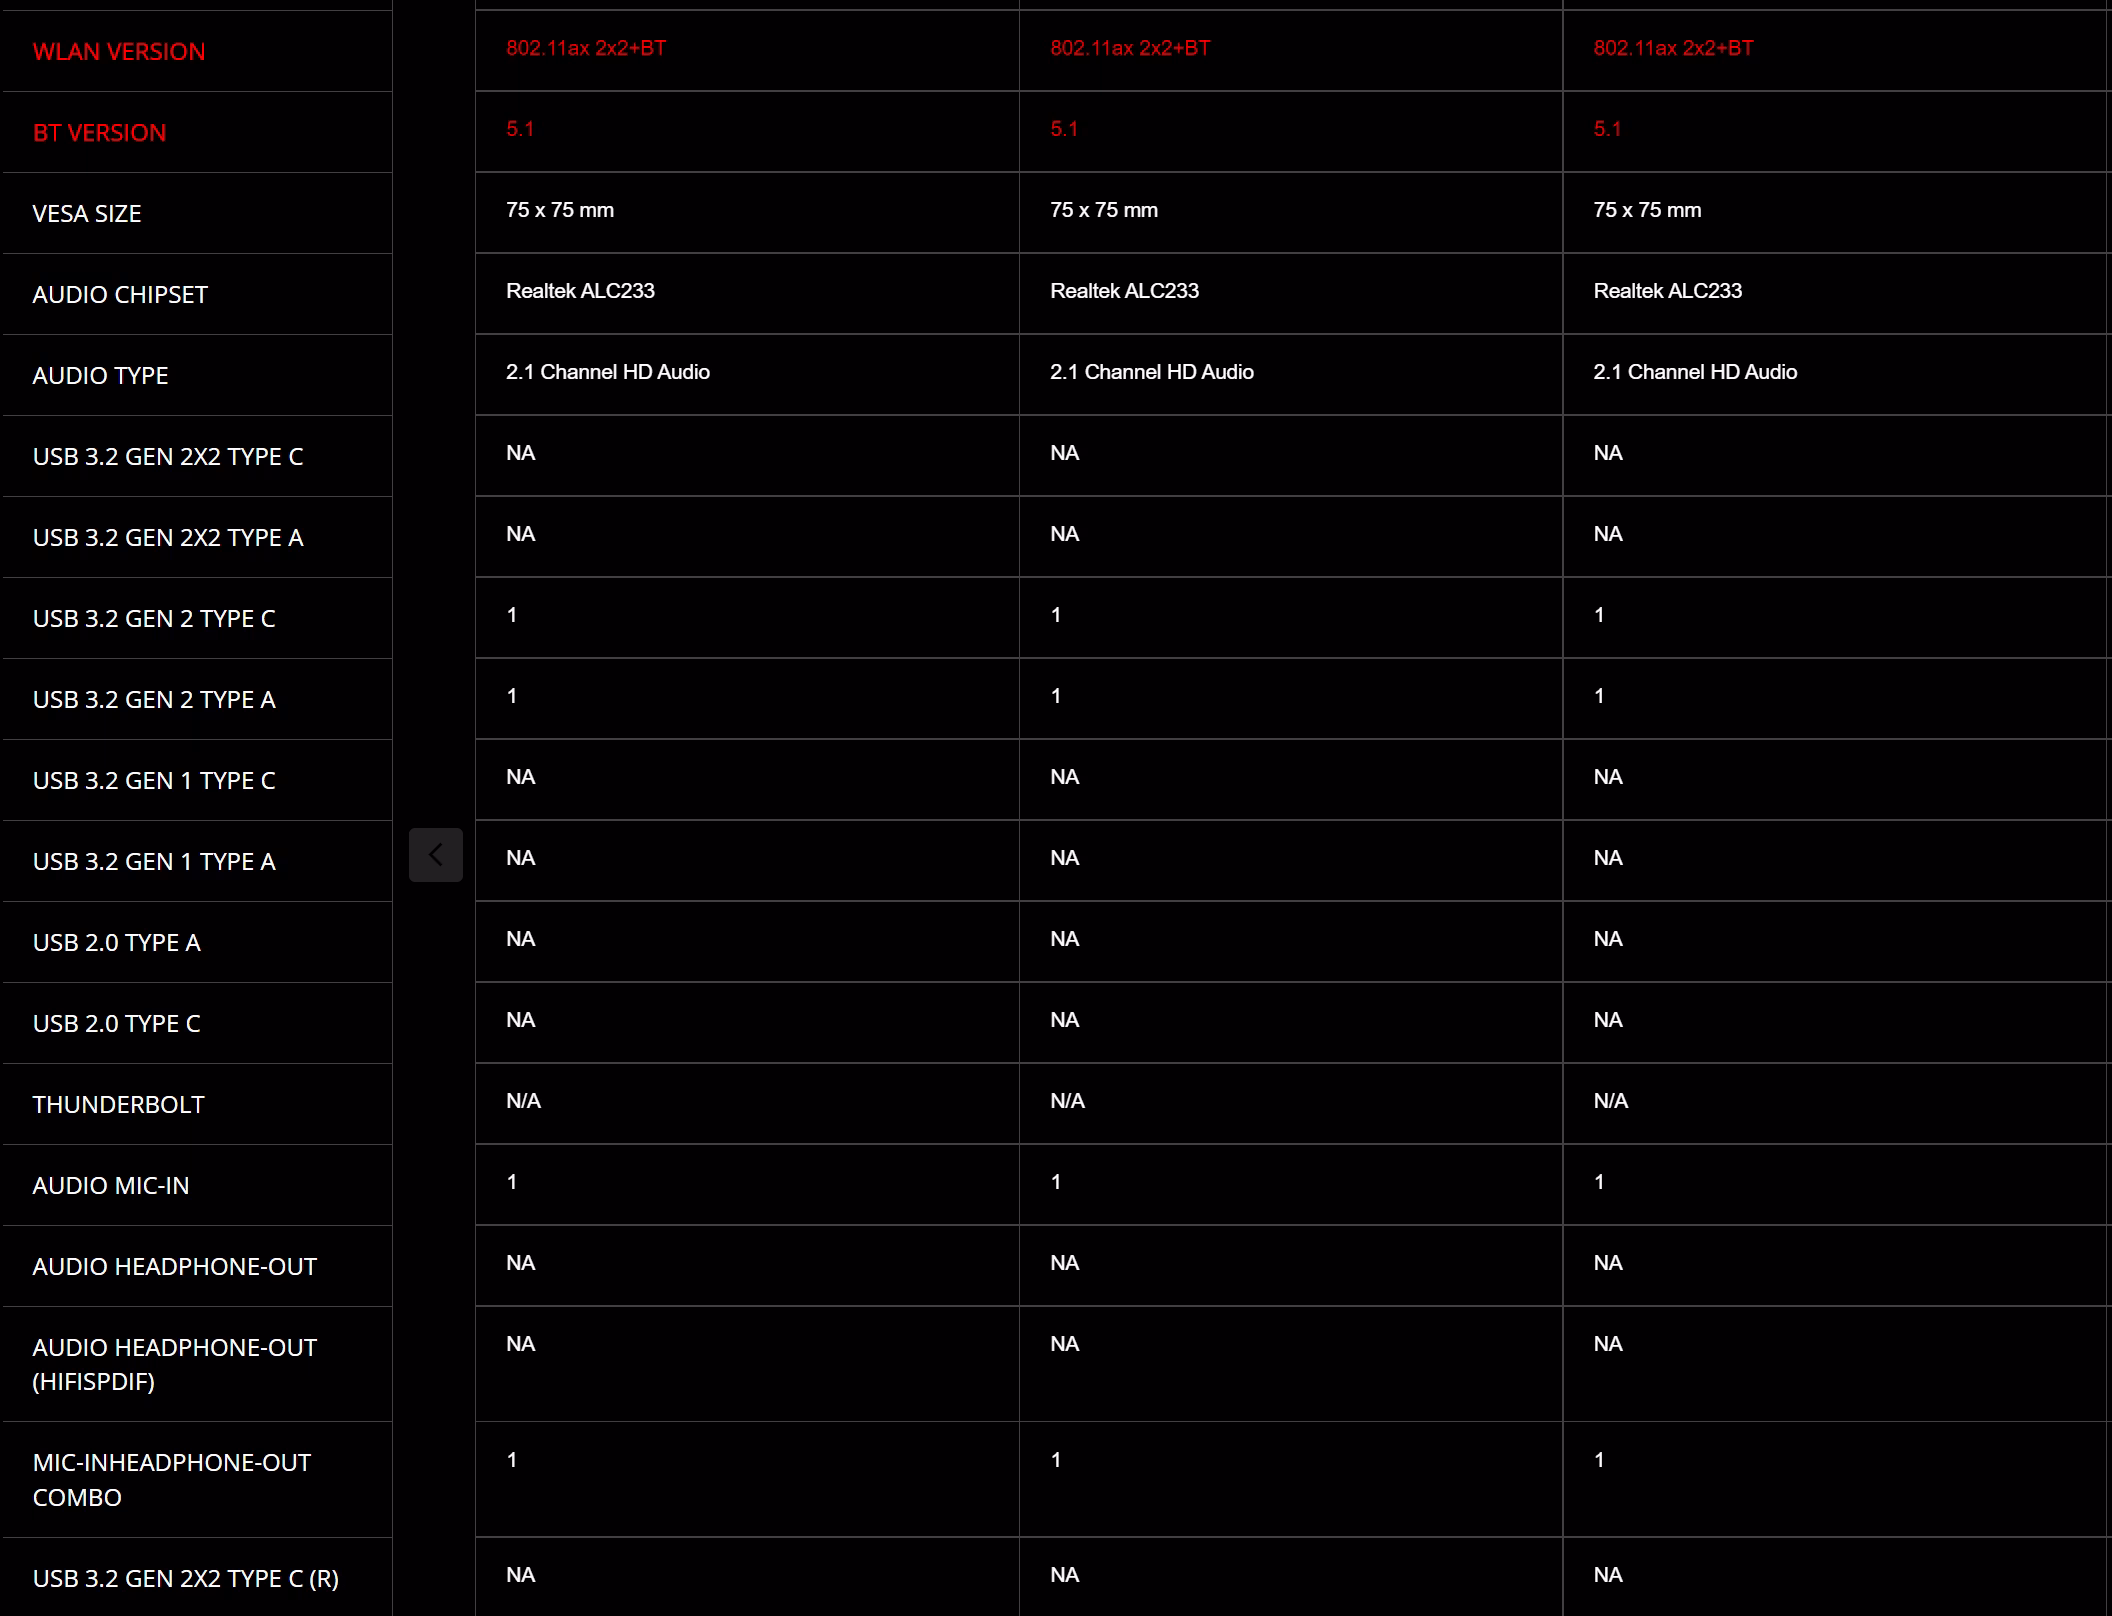Click the USB 3.2 GEN 2X2 TYPE C label
The width and height of the screenshot is (2112, 1616).
coord(168,457)
